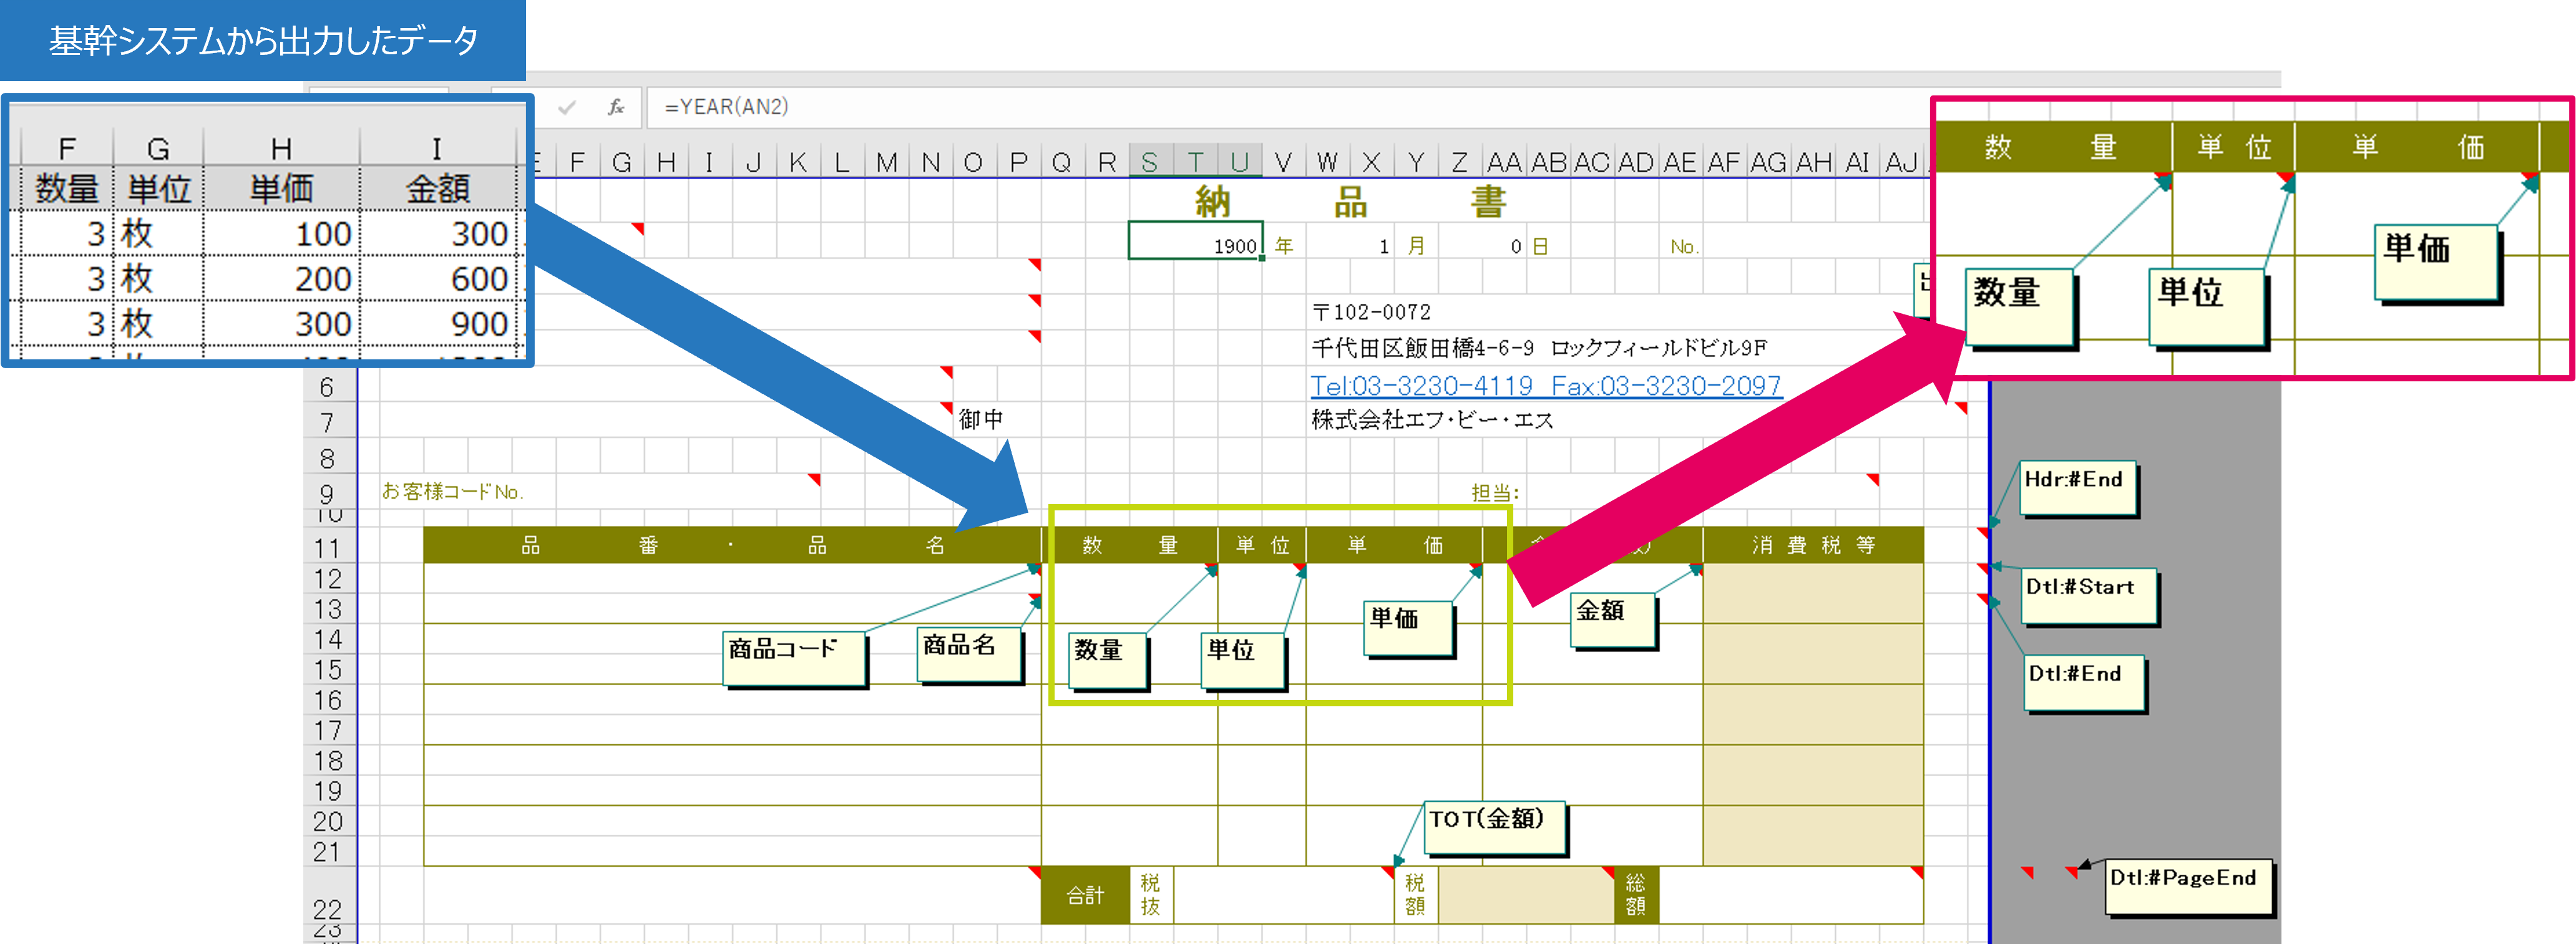Image resolution: width=2576 pixels, height=944 pixels.
Task: Select row header 14
Action: coord(328,639)
